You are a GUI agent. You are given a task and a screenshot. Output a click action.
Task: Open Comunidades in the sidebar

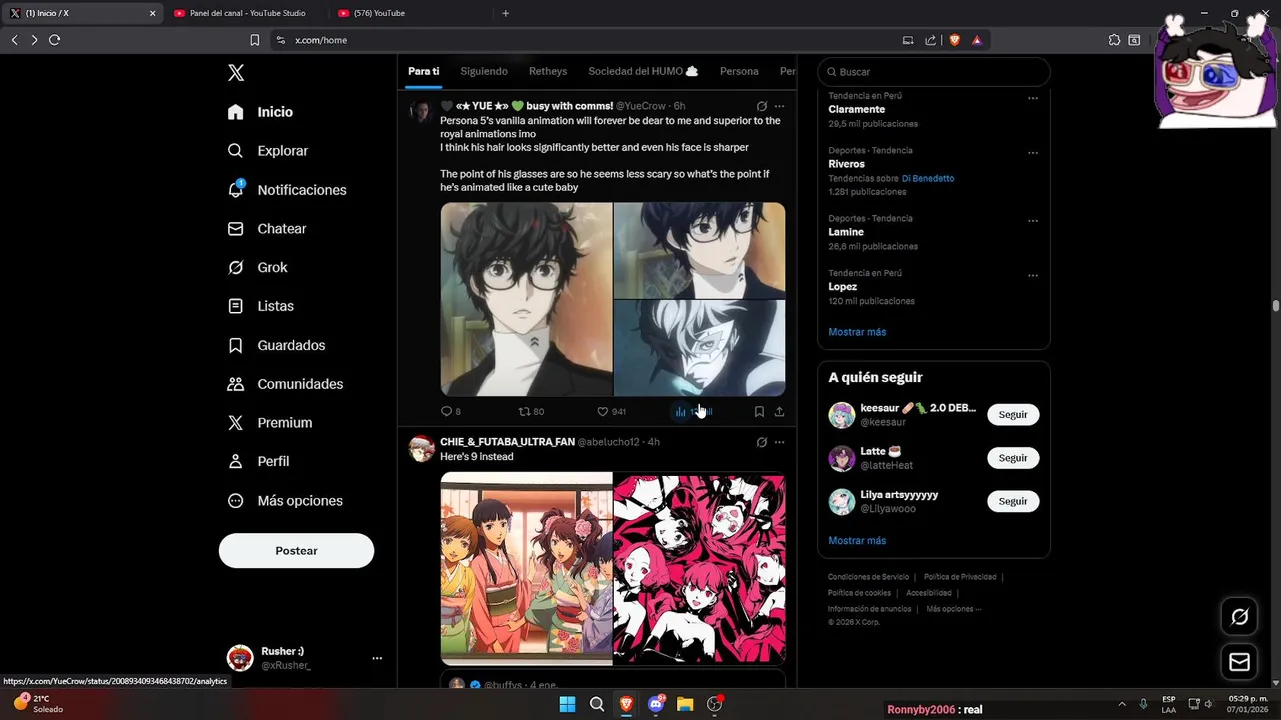click(285, 384)
